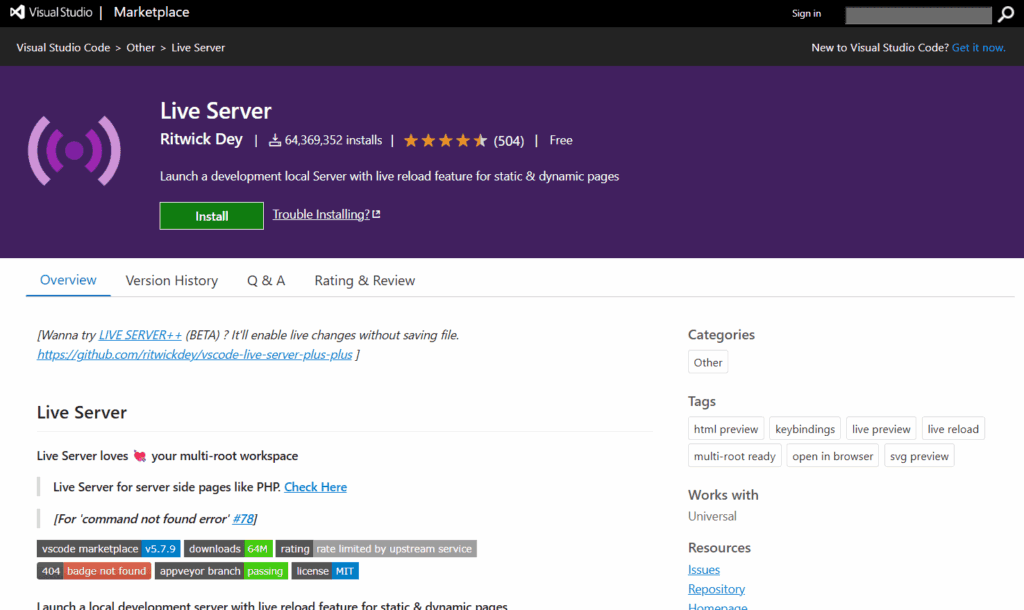This screenshot has width=1024, height=610.
Task: Select the multi-root ready tag
Action: (x=735, y=456)
